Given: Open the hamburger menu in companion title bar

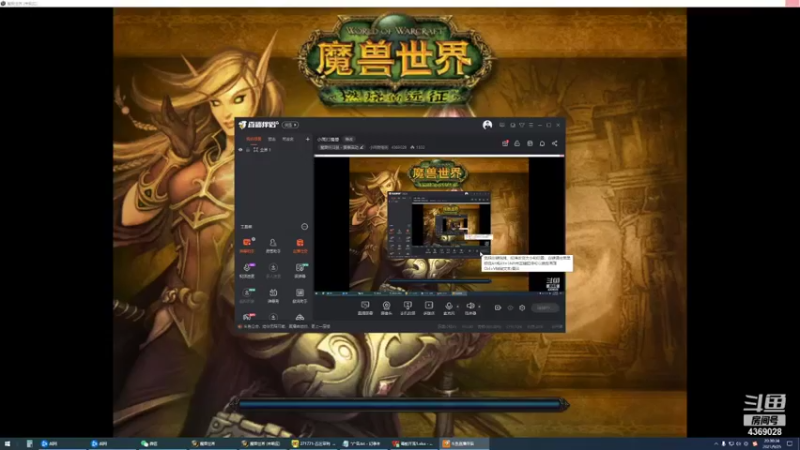Looking at the screenshot, I should (531, 125).
